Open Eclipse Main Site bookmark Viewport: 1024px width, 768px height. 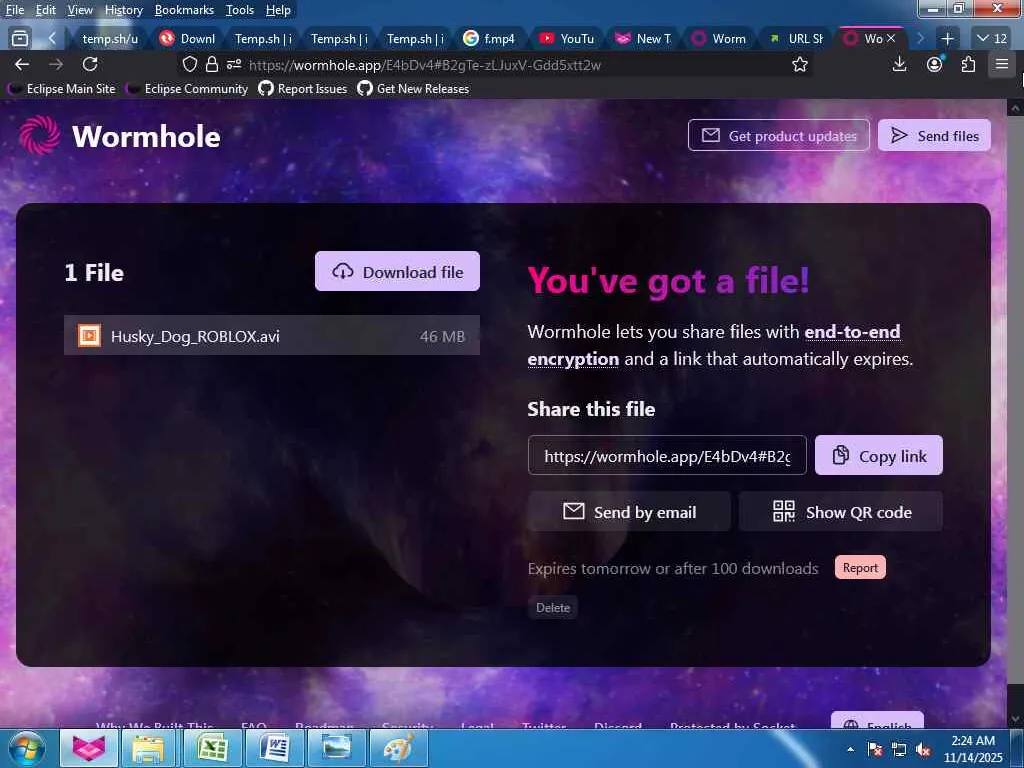coord(61,89)
